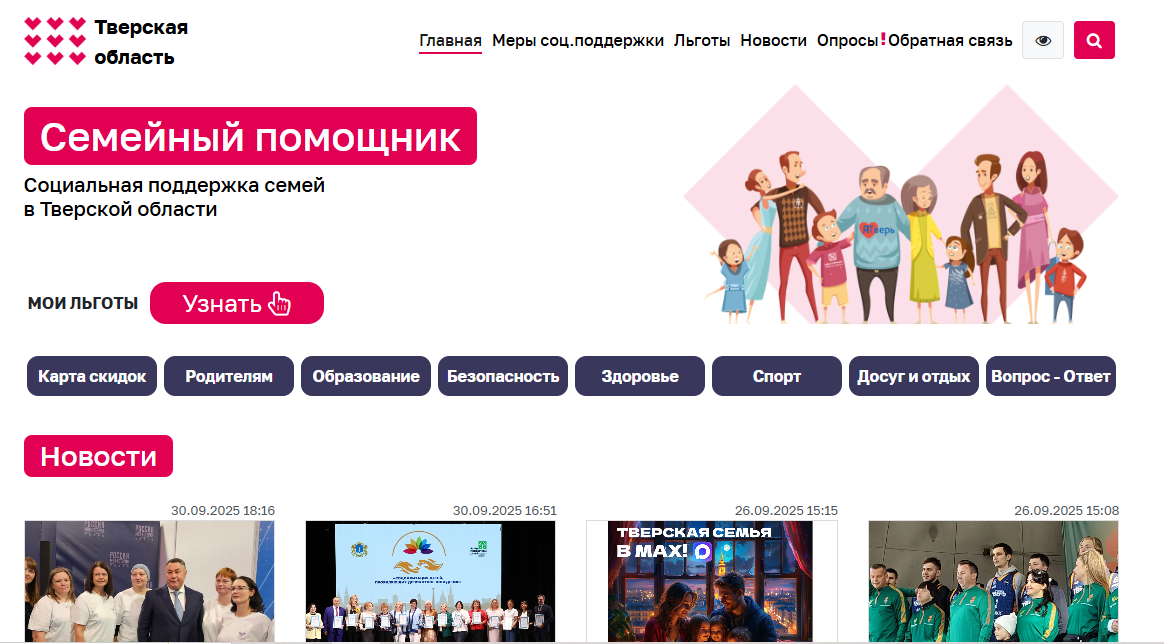The image size is (1164, 644).
Task: Open the Карта скидок category
Action: click(x=92, y=376)
